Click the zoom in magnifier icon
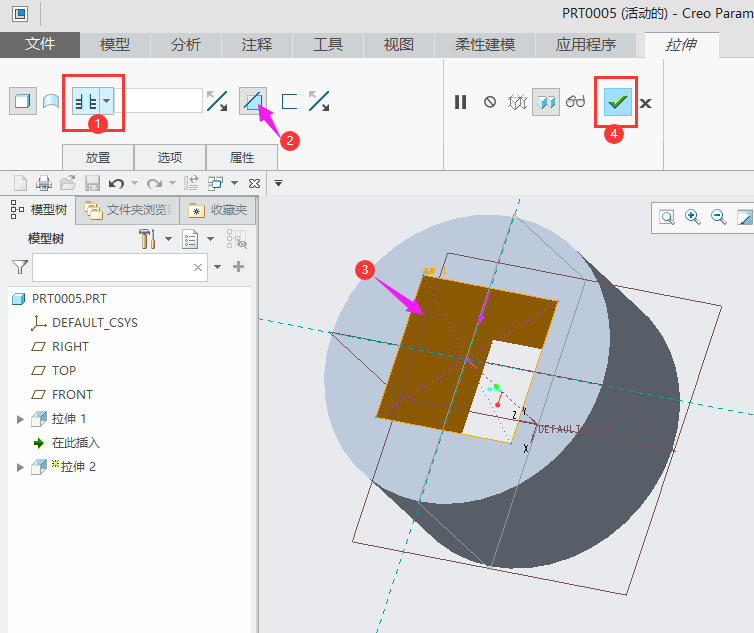The image size is (754, 633). click(692, 217)
